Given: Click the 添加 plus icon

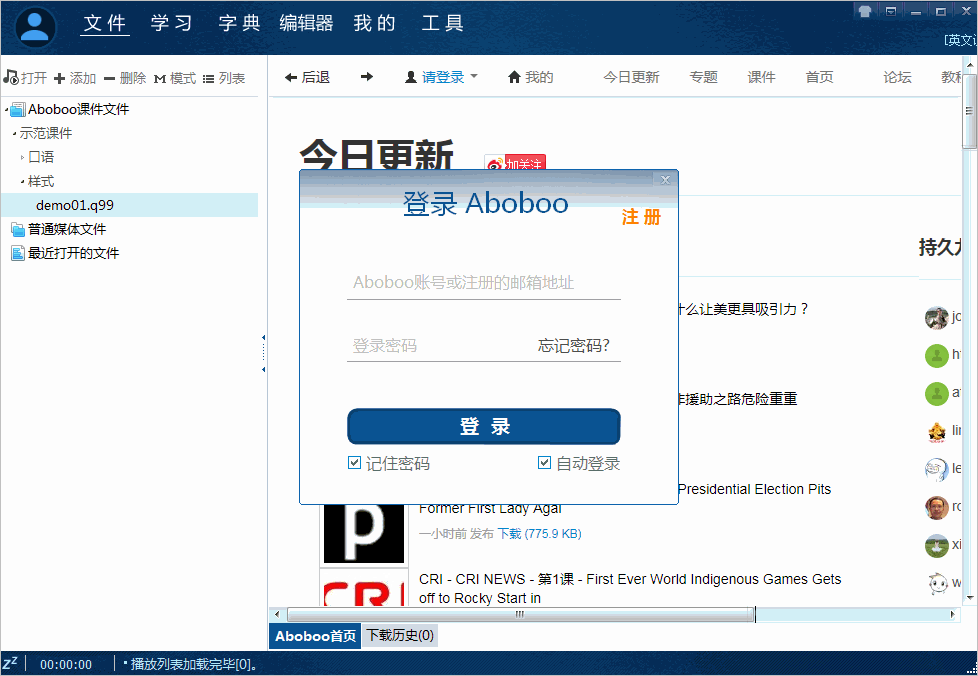Looking at the screenshot, I should 59,79.
